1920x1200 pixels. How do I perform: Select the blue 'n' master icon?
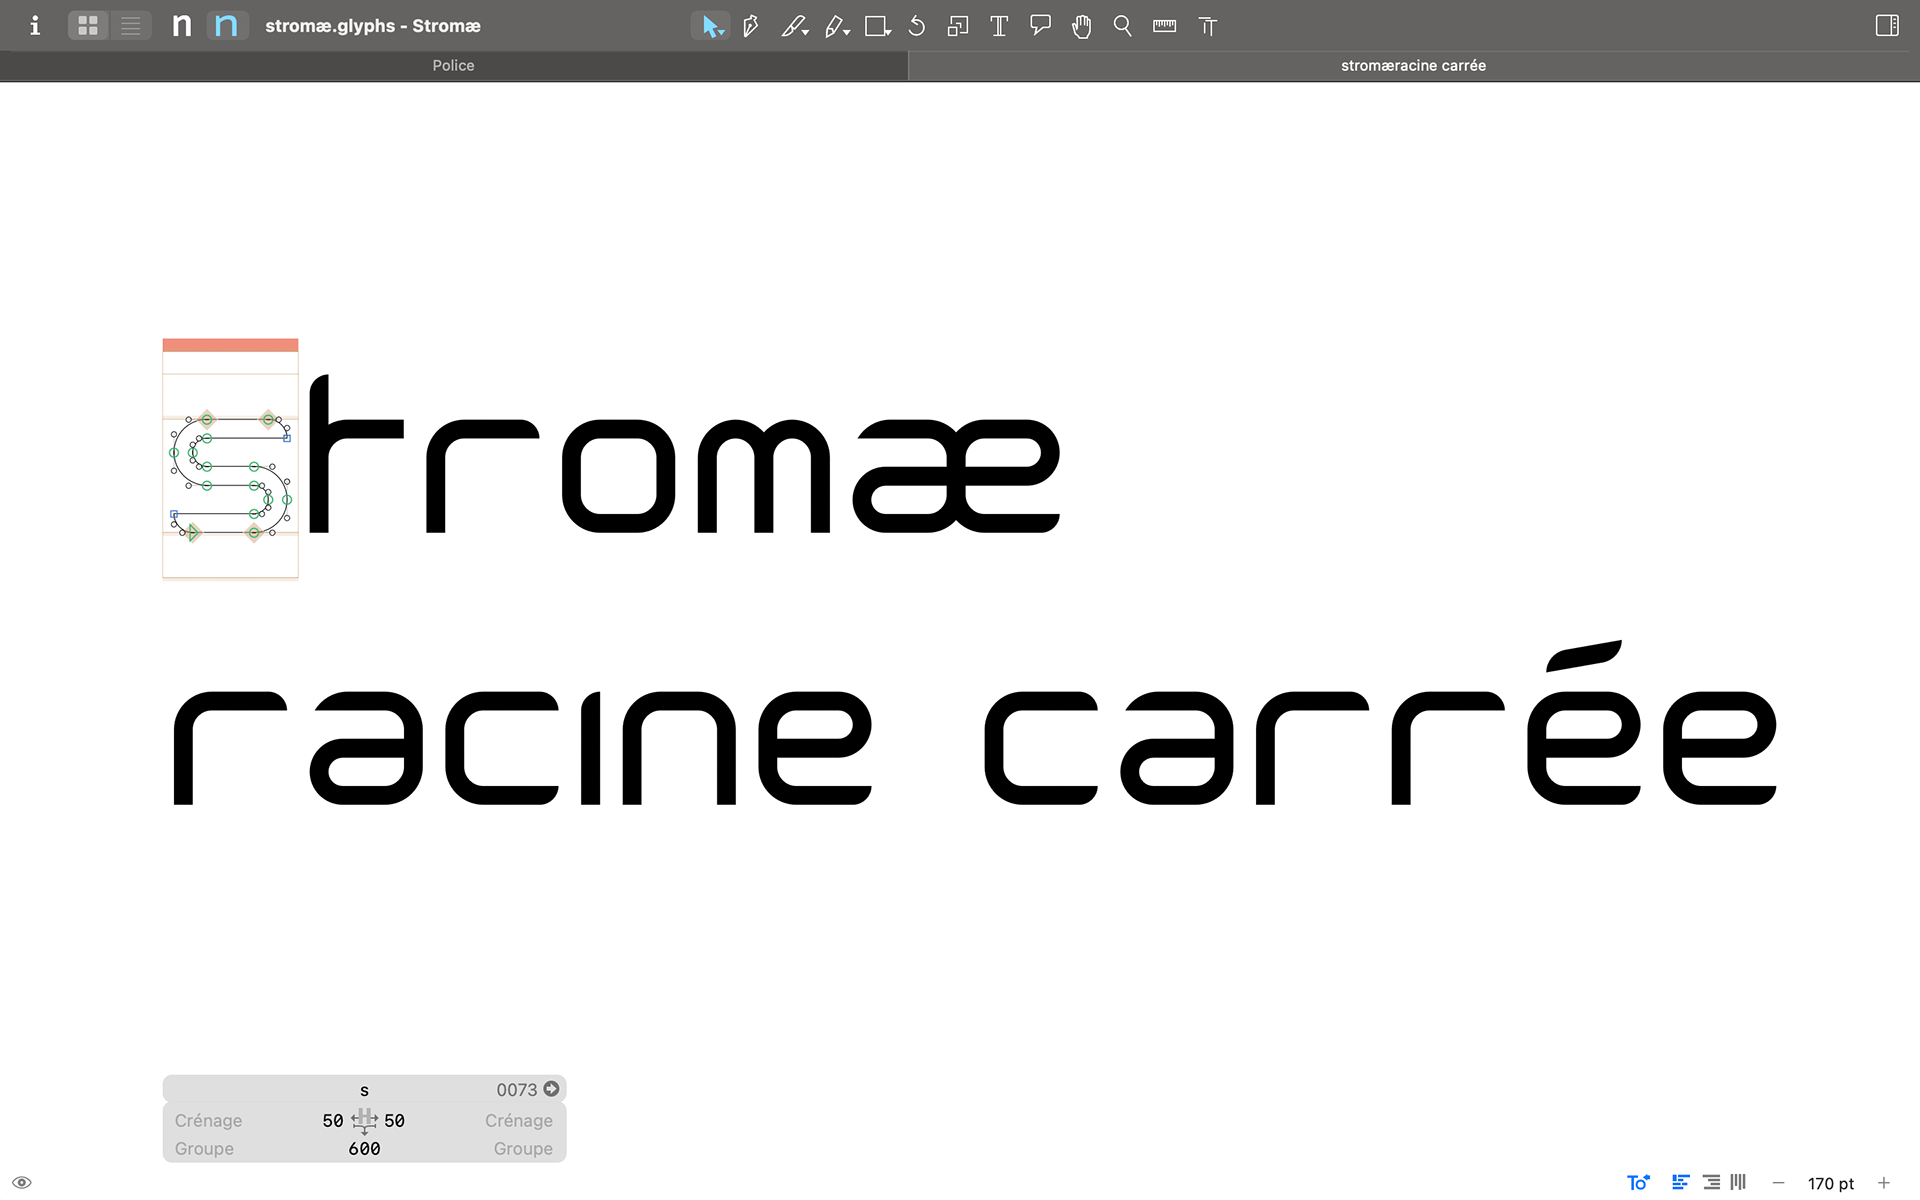pos(227,26)
